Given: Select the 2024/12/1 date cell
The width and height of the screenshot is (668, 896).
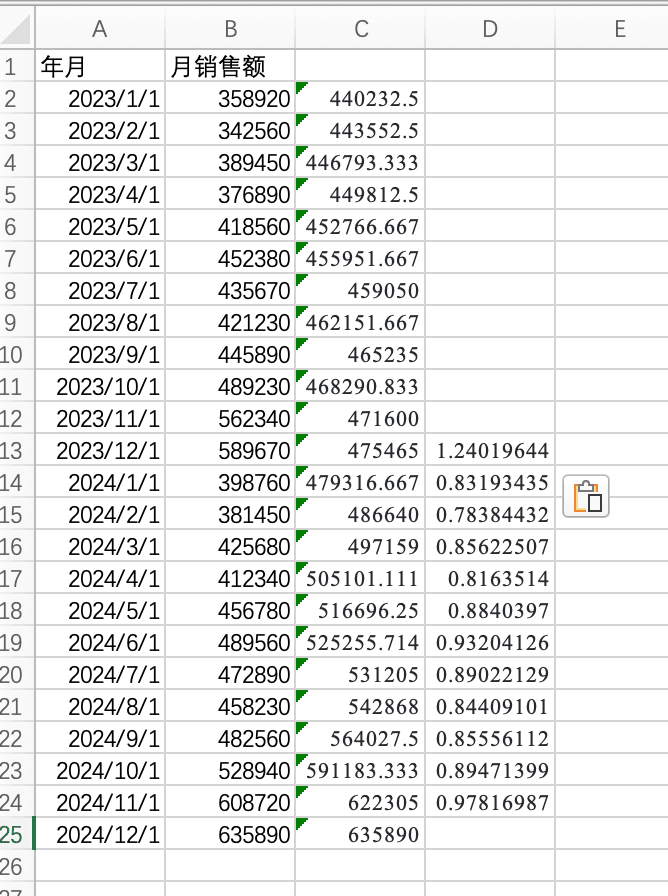Looking at the screenshot, I should (x=99, y=835).
